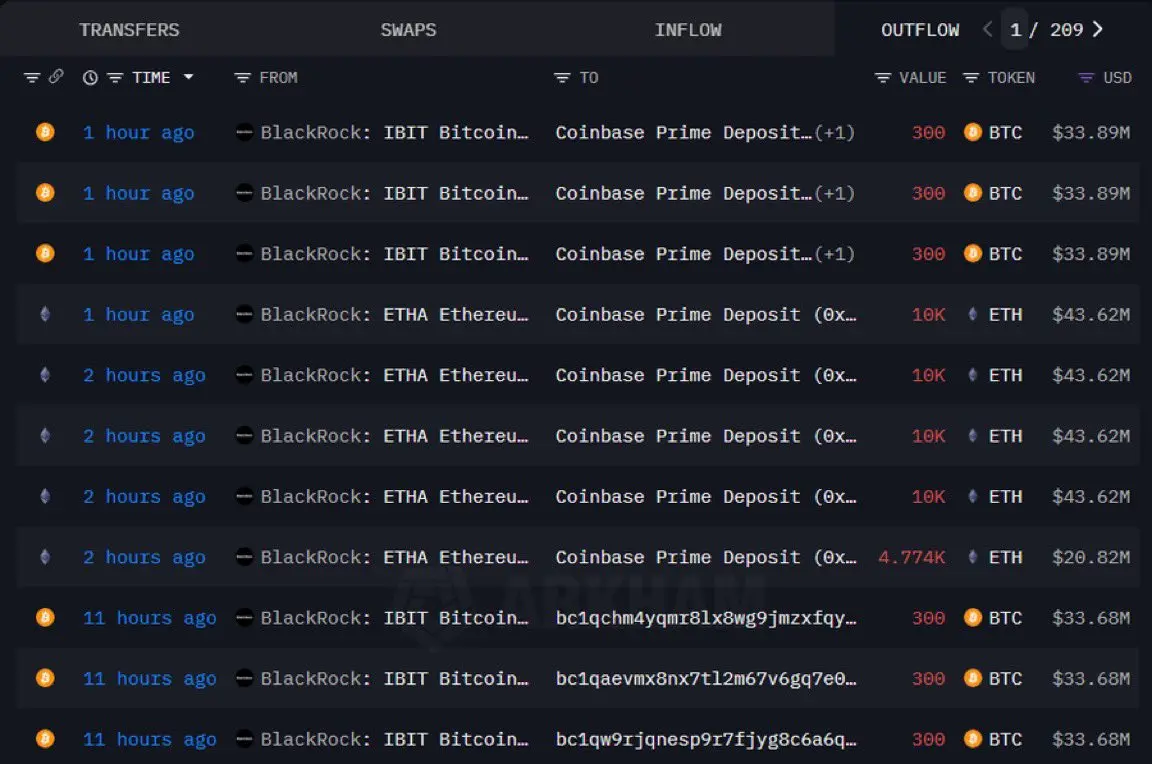Go to previous page with left chevron
Image resolution: width=1152 pixels, height=764 pixels.
coord(987,29)
